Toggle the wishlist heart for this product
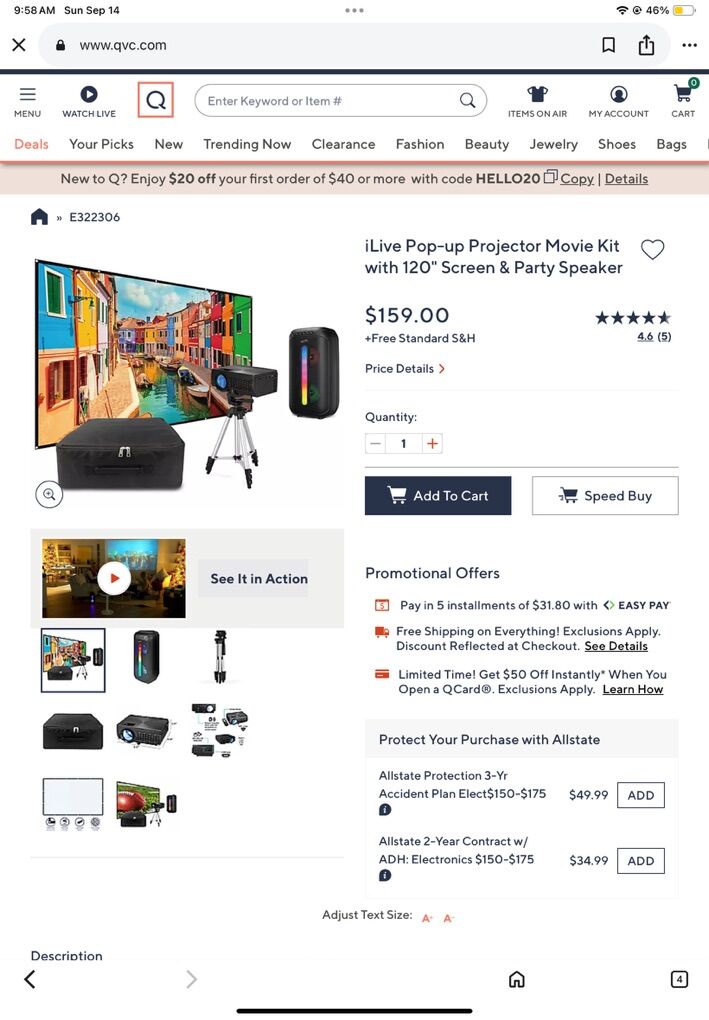This screenshot has height=1020, width=709. [x=652, y=249]
